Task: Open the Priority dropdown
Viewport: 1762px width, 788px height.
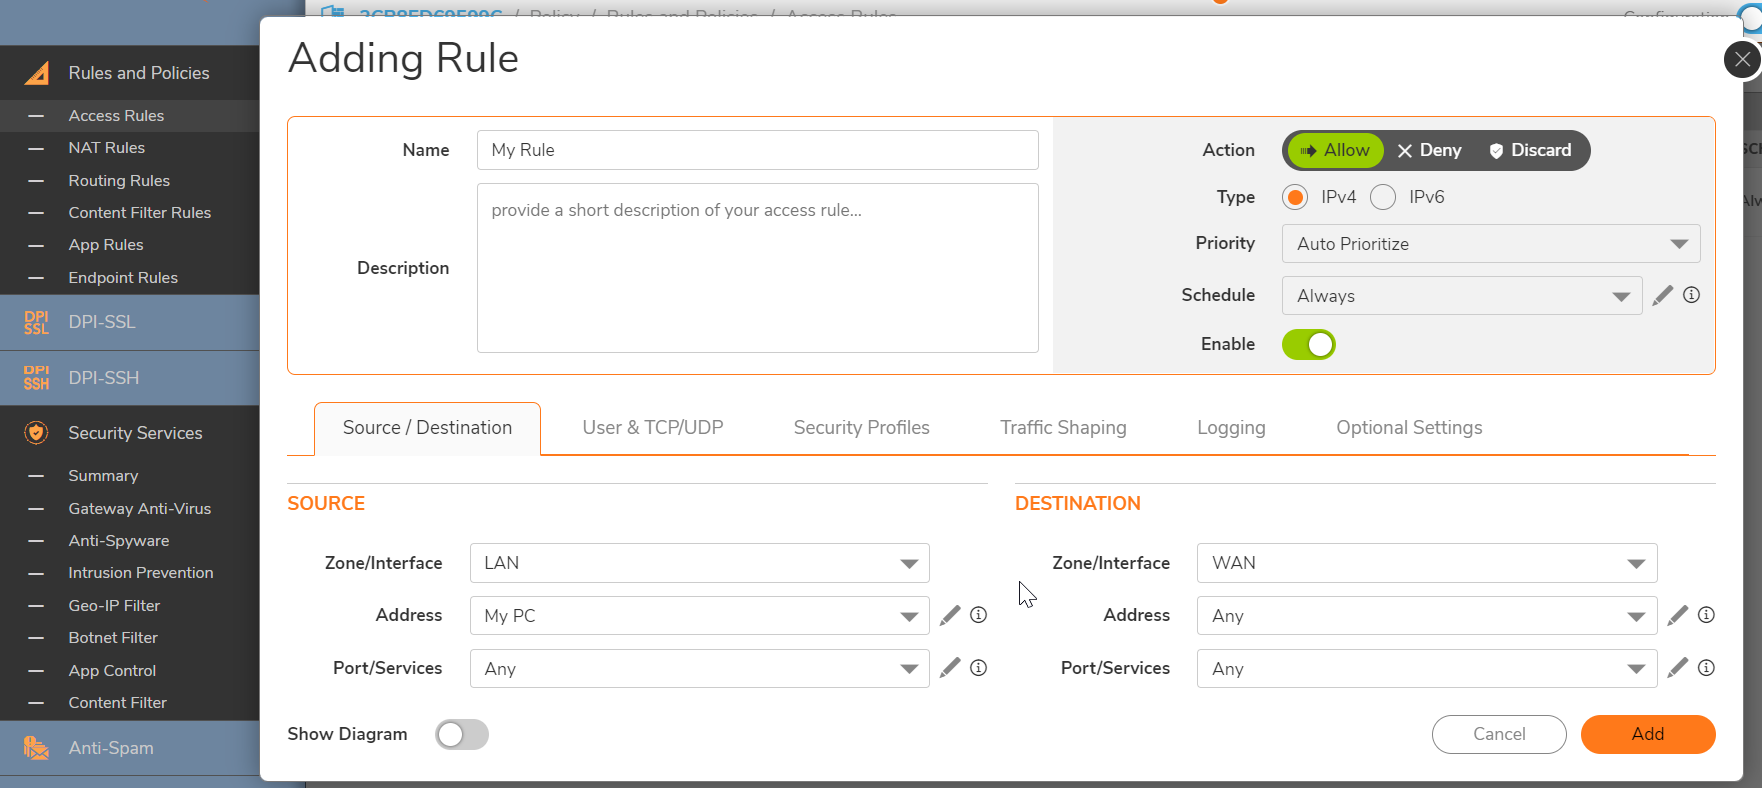Action: [x=1490, y=244]
